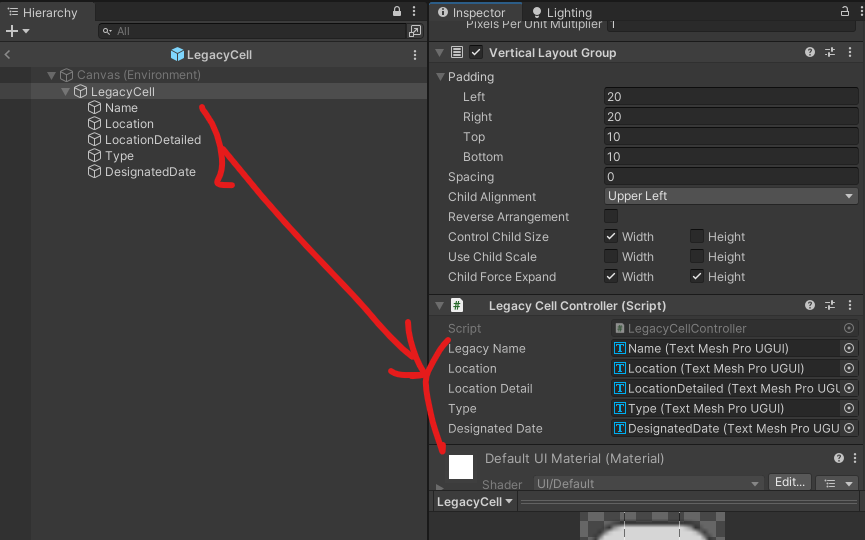Collapse the Legacy Cell Controller script component
The width and height of the screenshot is (865, 540).
tap(440, 306)
